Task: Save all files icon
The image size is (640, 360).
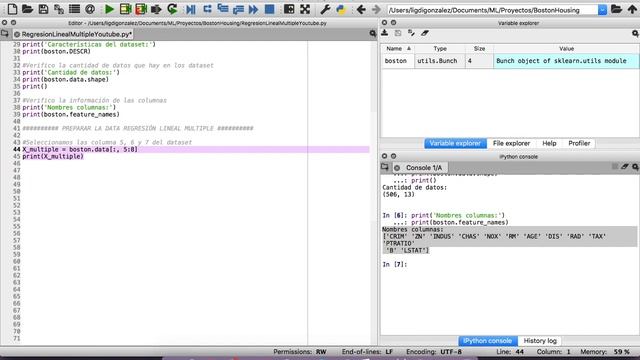Action: [59, 9]
